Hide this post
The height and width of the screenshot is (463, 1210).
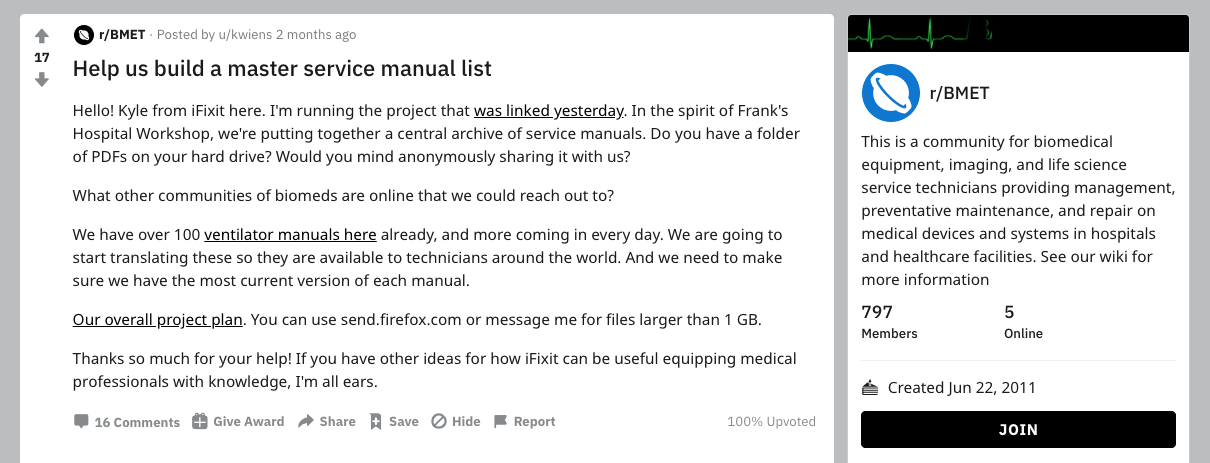[456, 422]
